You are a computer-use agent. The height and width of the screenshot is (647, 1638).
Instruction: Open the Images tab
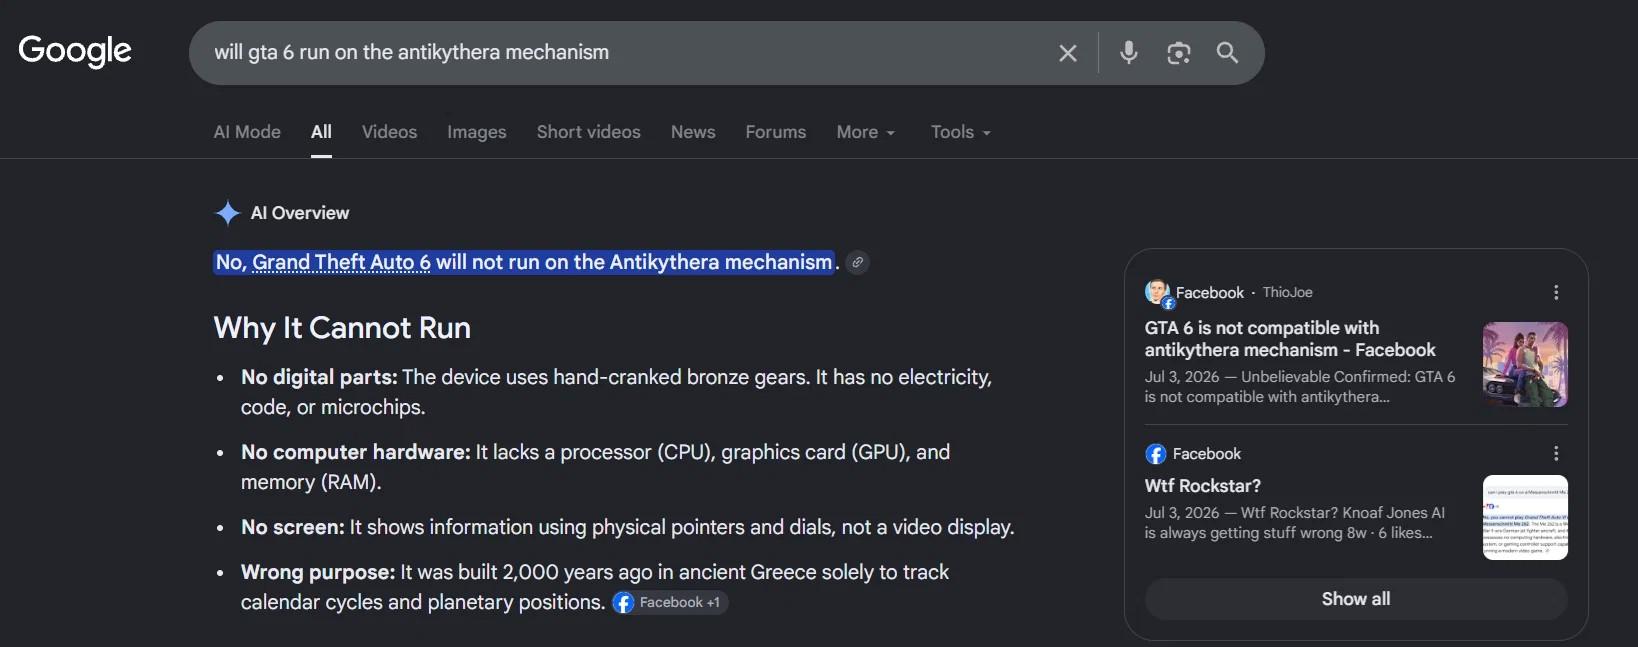pos(477,132)
